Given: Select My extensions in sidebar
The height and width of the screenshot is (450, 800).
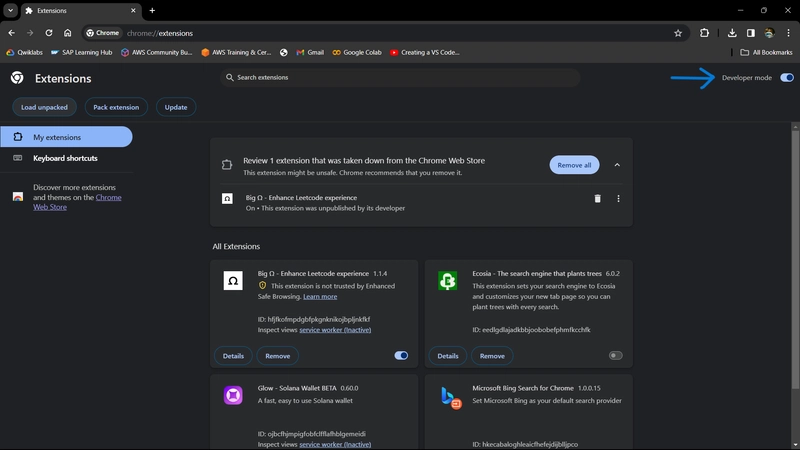Looking at the screenshot, I should click(66, 137).
